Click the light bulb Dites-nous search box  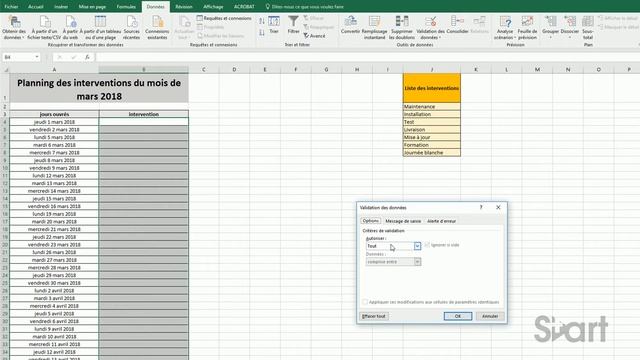tap(304, 7)
